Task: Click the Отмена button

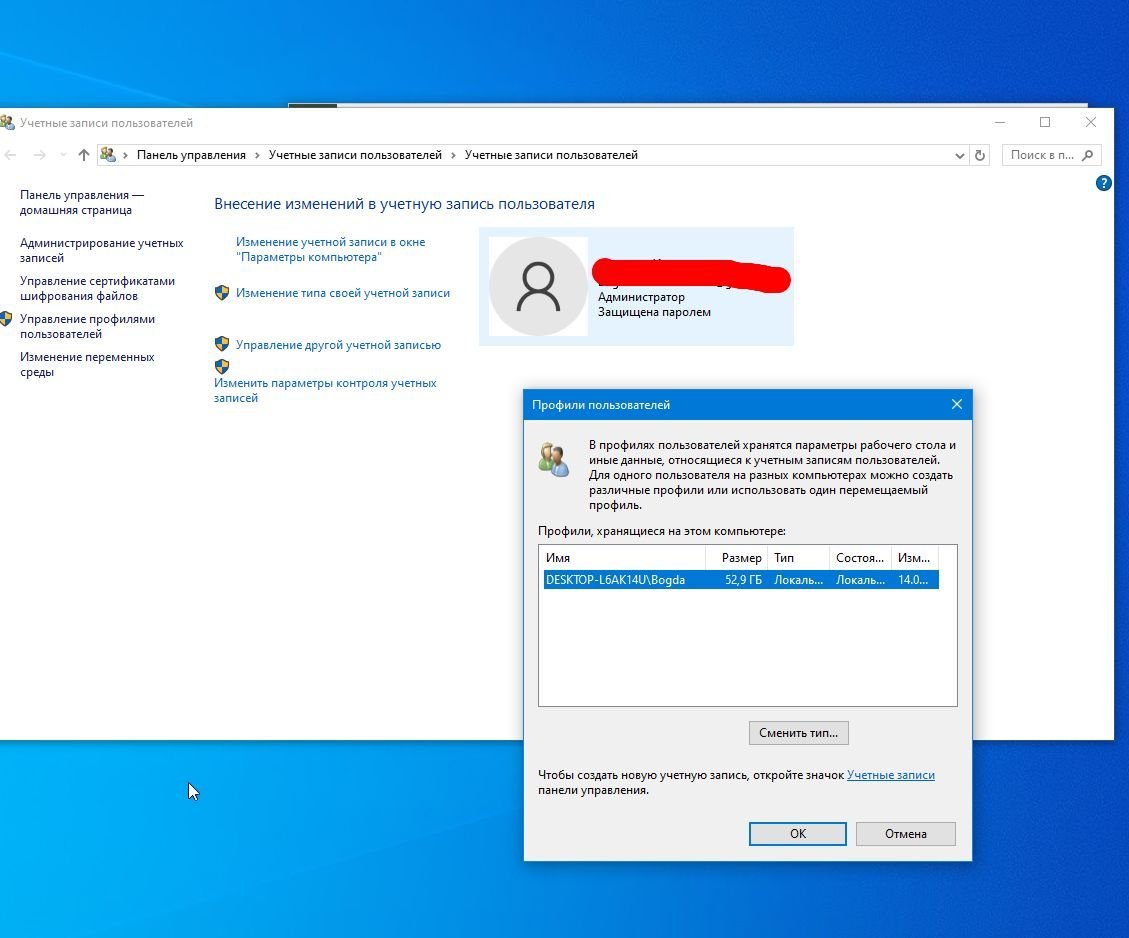Action: [905, 834]
